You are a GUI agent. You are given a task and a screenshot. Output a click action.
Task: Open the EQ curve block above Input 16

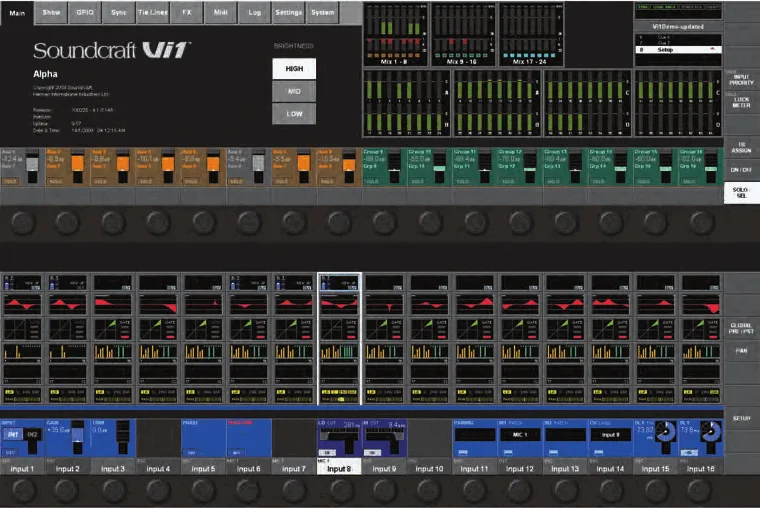tap(701, 304)
